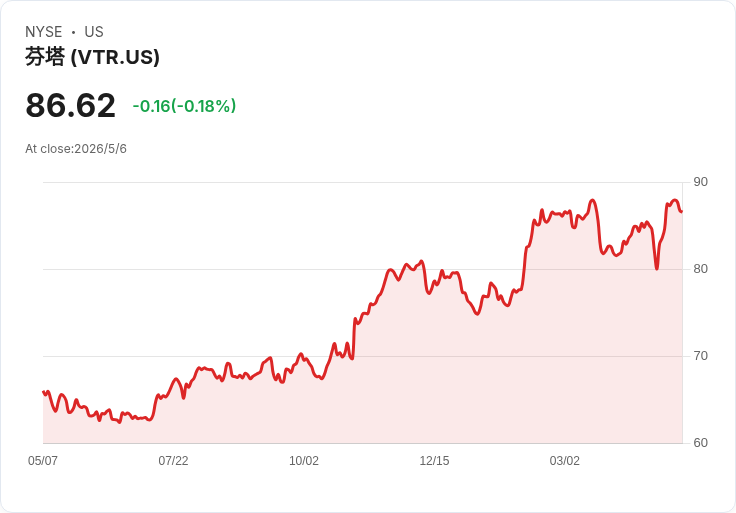
Task: Click the 90 price axis label
Action: click(x=700, y=182)
